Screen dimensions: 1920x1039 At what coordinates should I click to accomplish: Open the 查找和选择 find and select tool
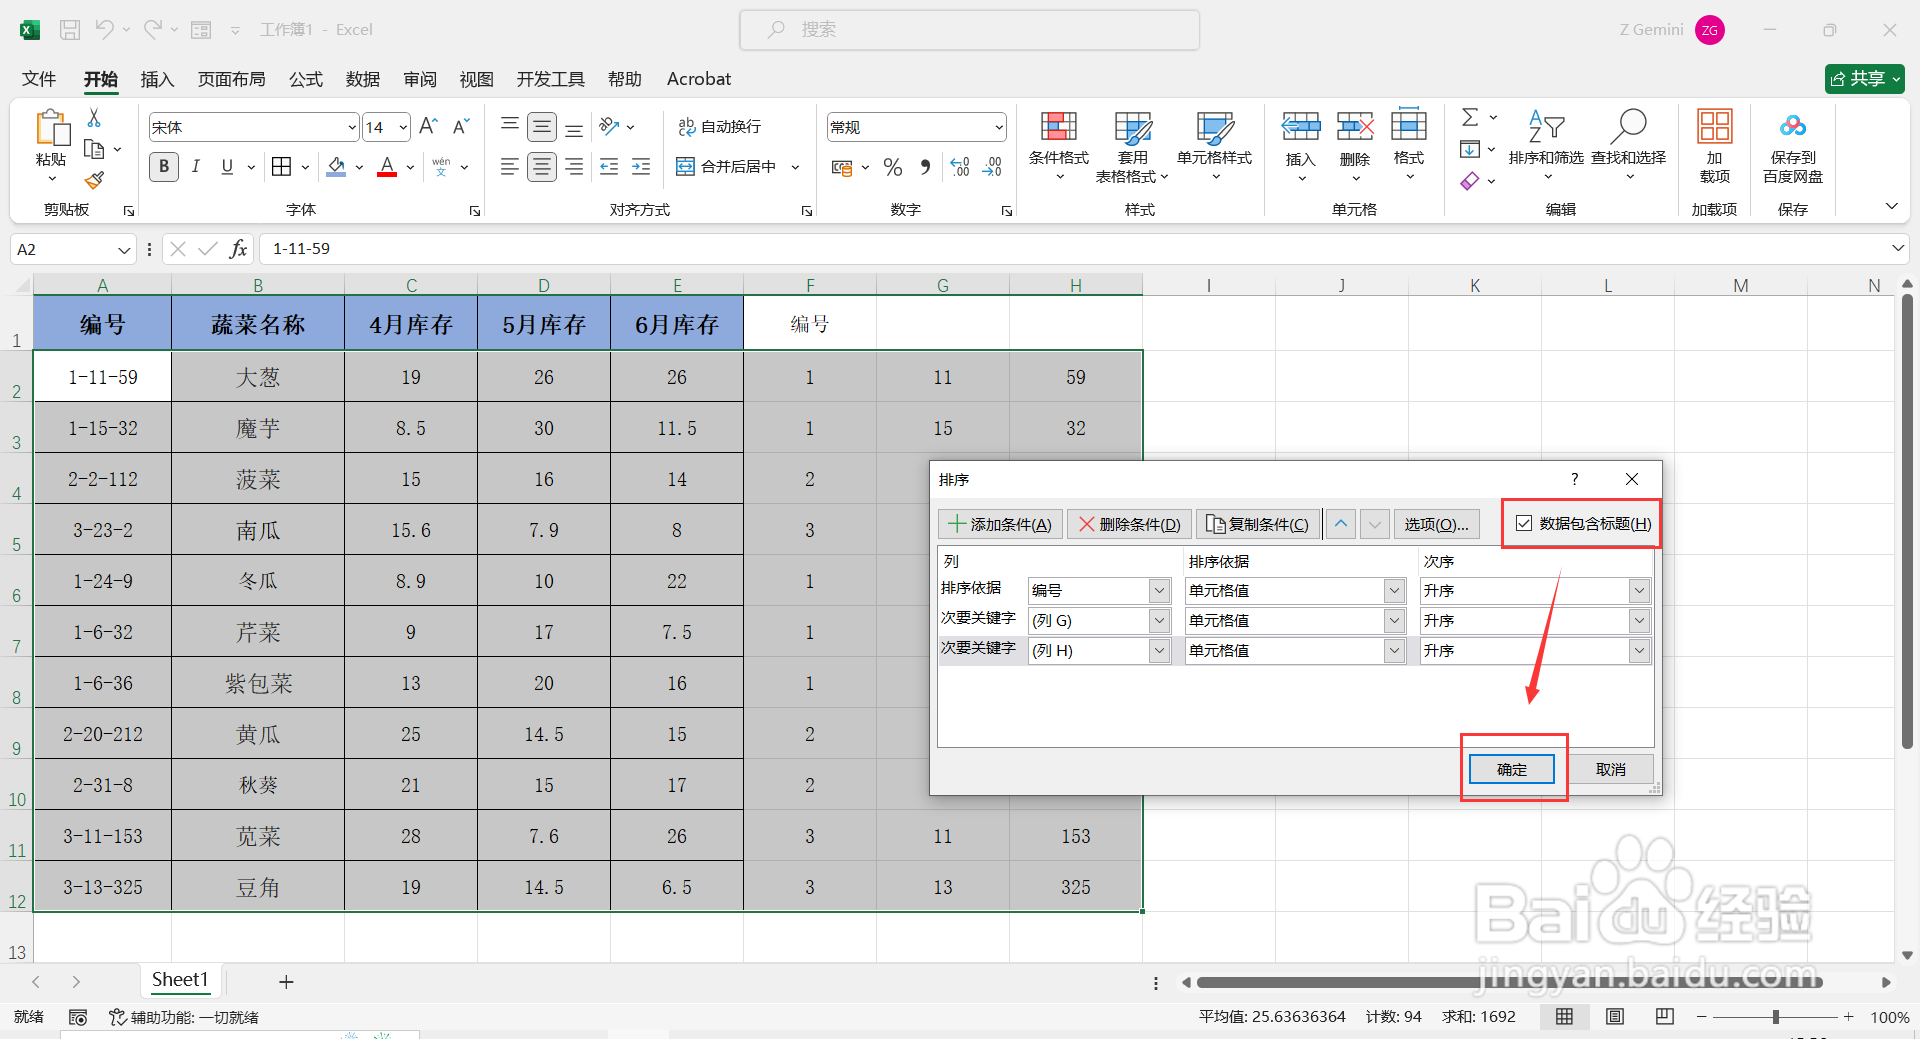tap(1628, 140)
